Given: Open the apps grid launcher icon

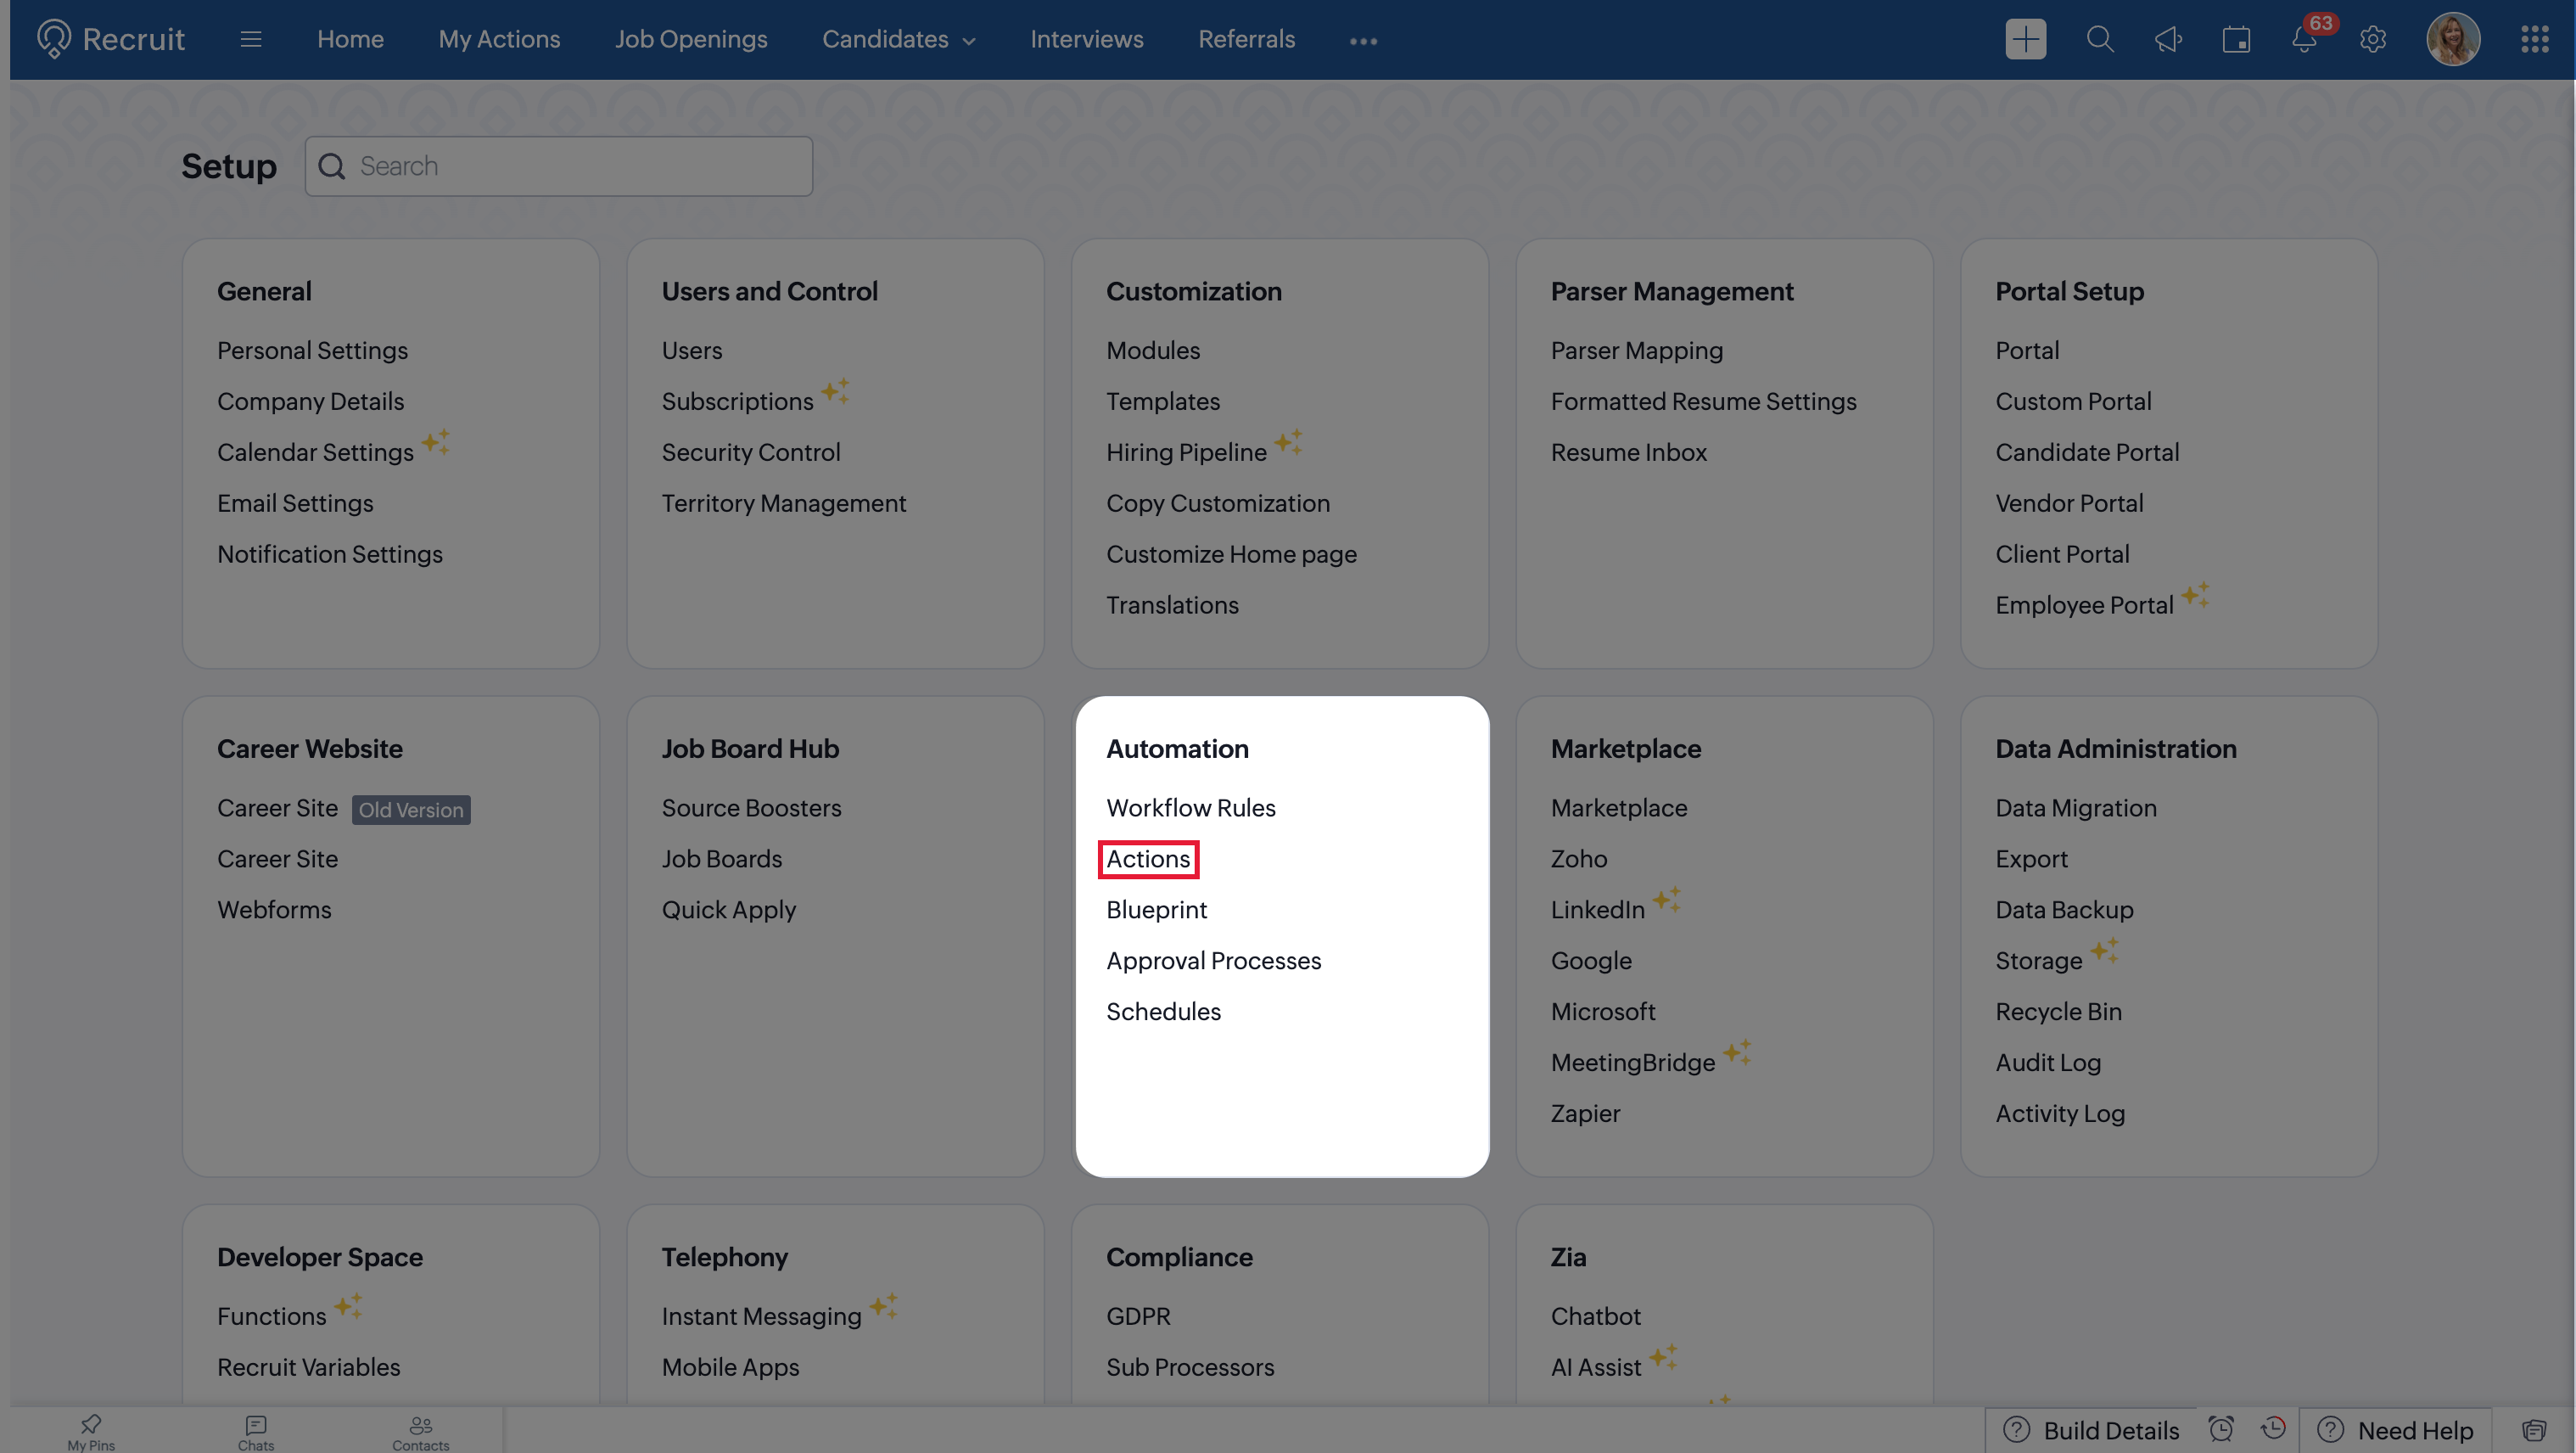Looking at the screenshot, I should click(2534, 39).
